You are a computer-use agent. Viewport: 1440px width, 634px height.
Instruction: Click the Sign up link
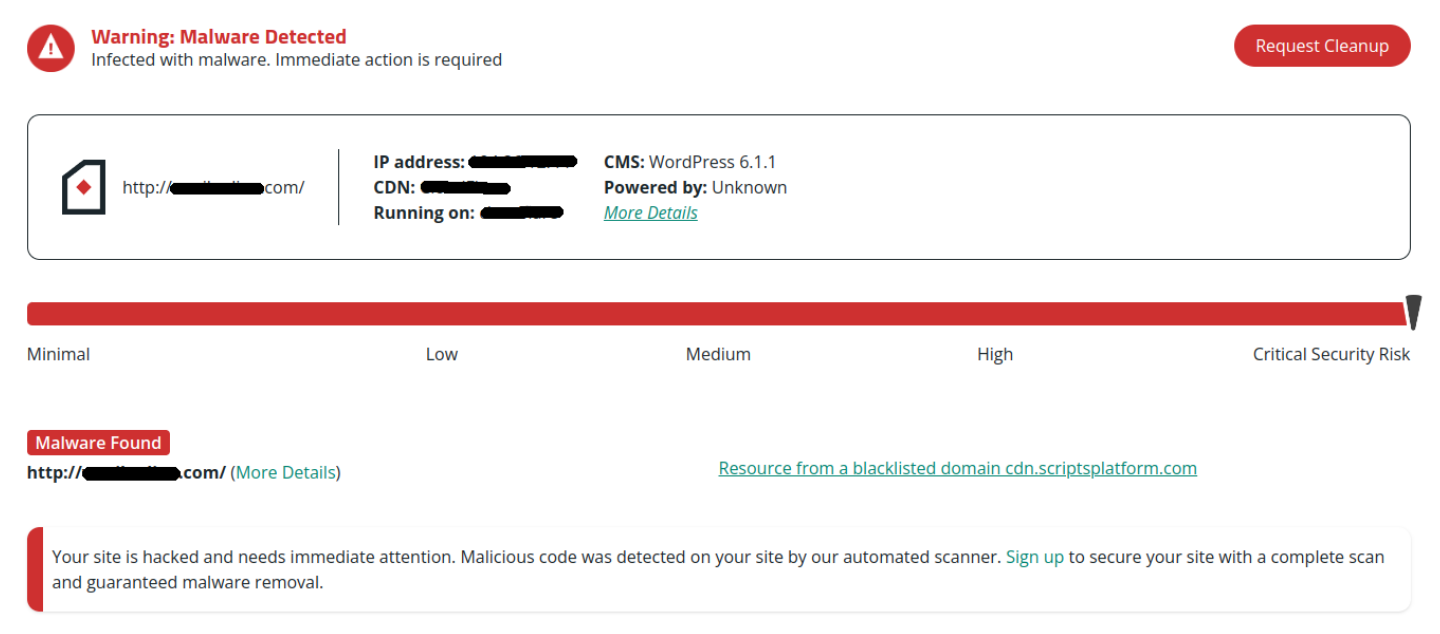tap(1035, 557)
